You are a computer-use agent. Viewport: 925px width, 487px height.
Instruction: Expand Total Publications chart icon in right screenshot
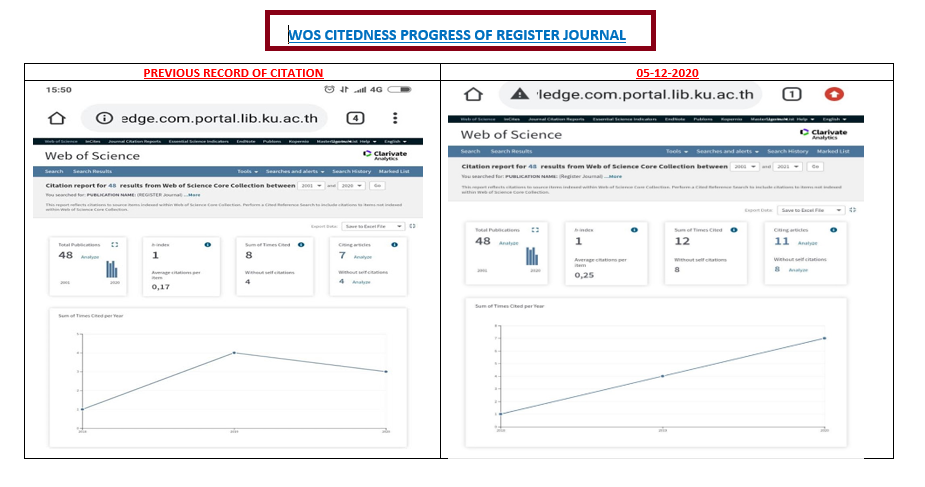(535, 230)
